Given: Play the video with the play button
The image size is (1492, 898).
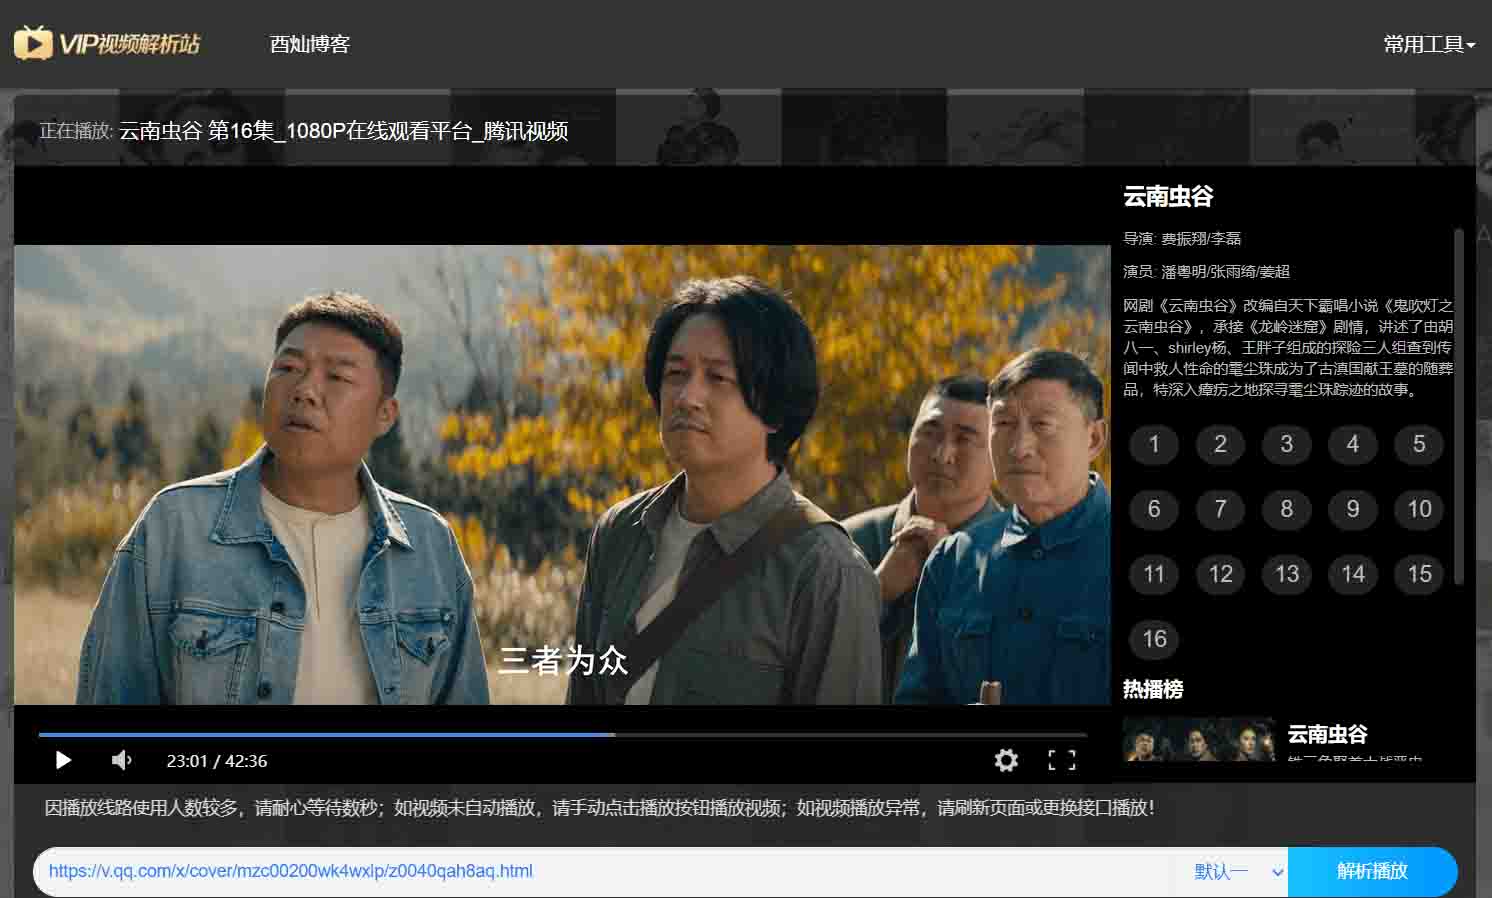Looking at the screenshot, I should coord(63,760).
